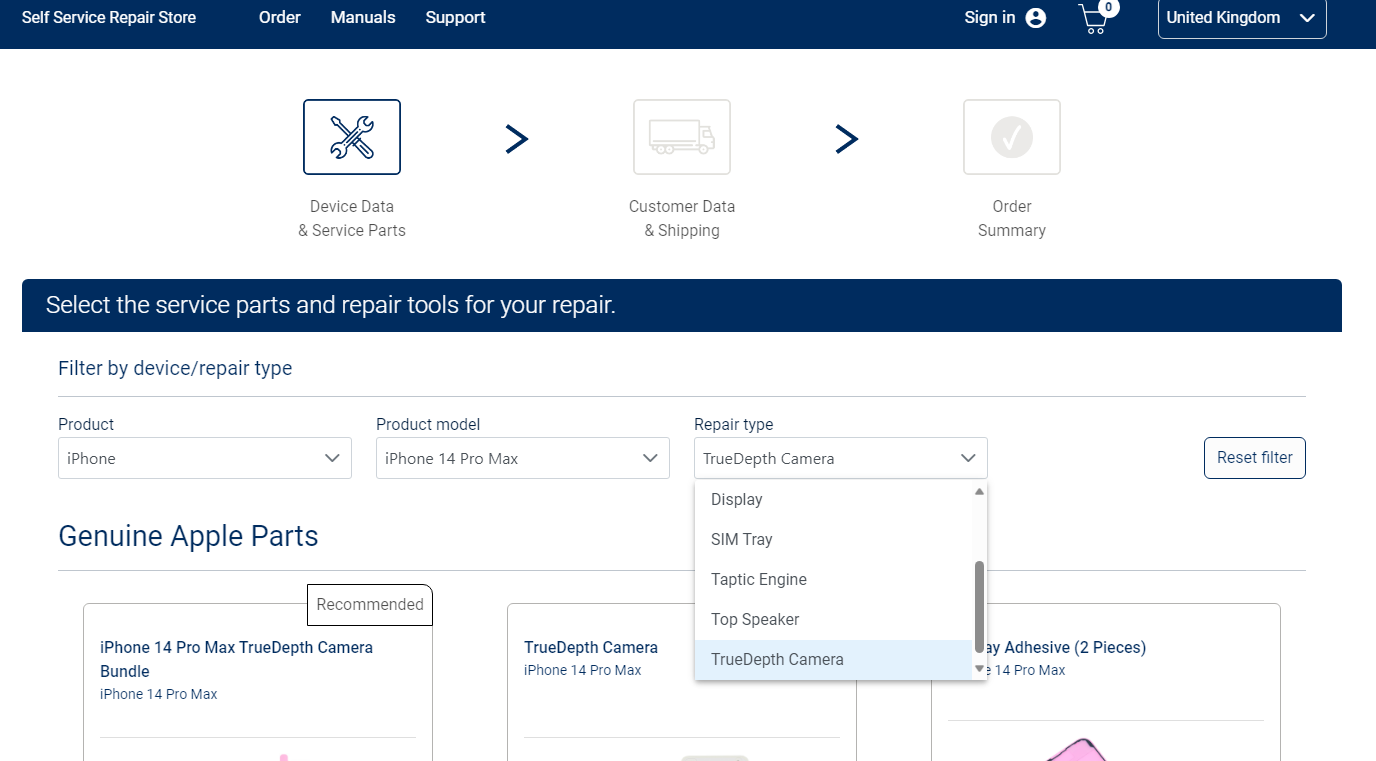
Task: Open the shopping cart icon
Action: point(1097,17)
